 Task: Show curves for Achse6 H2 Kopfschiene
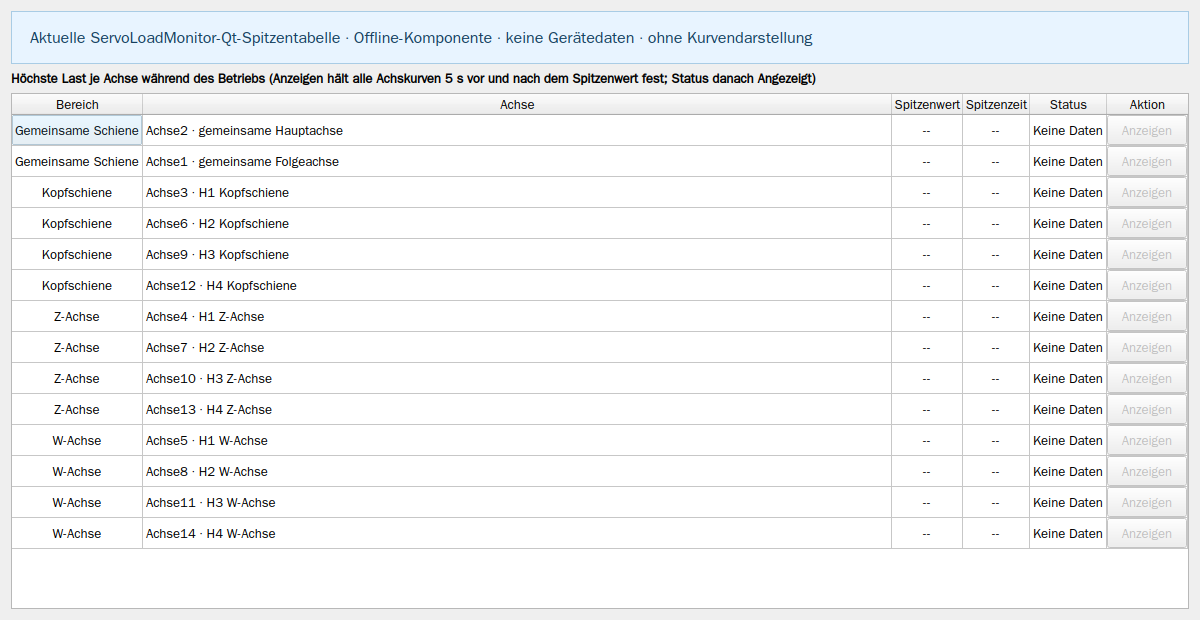[1147, 224]
